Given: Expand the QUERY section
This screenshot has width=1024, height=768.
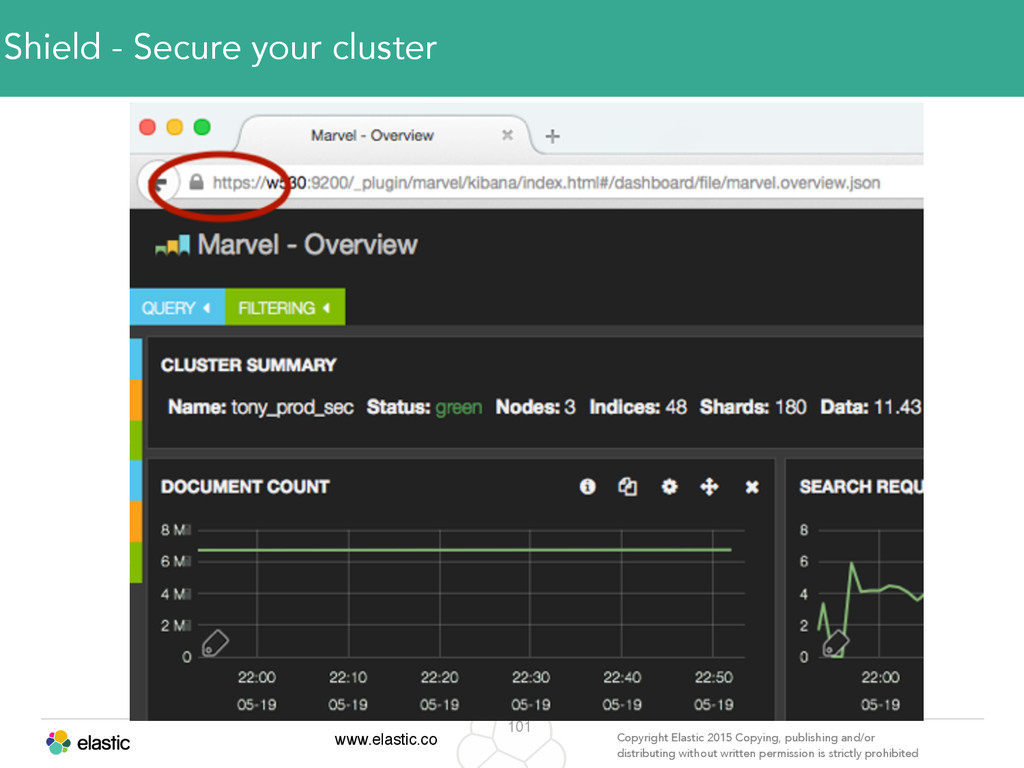Looking at the screenshot, I should click(177, 307).
